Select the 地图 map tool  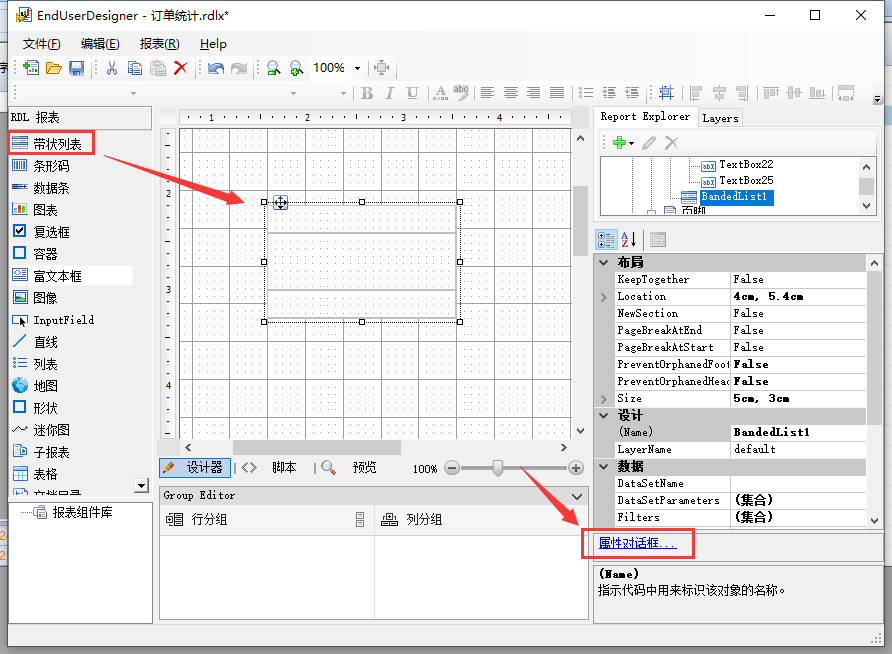coord(35,386)
